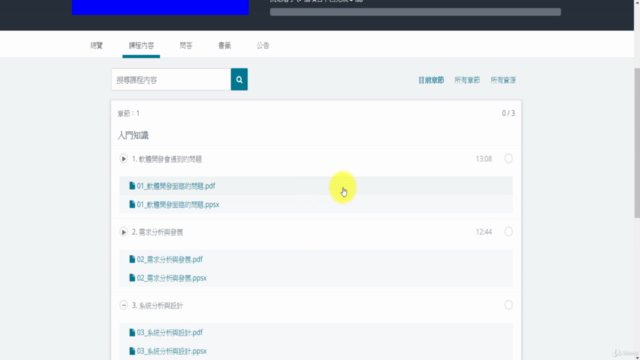Screen dimensions: 640x360
Task: Click the gray course progress bar
Action: (x=415, y=12)
